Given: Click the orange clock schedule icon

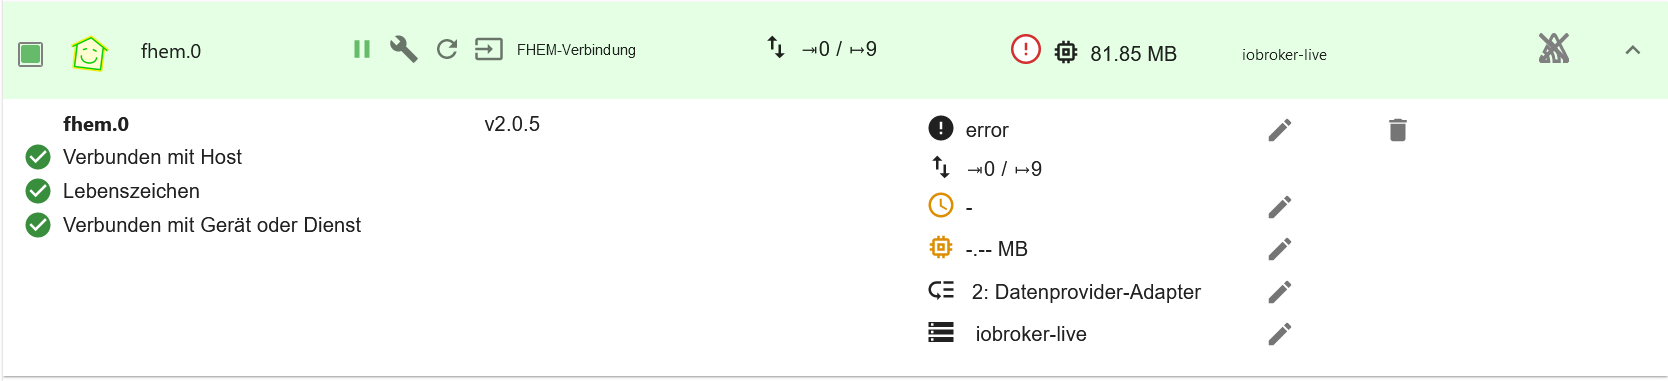Looking at the screenshot, I should [941, 205].
